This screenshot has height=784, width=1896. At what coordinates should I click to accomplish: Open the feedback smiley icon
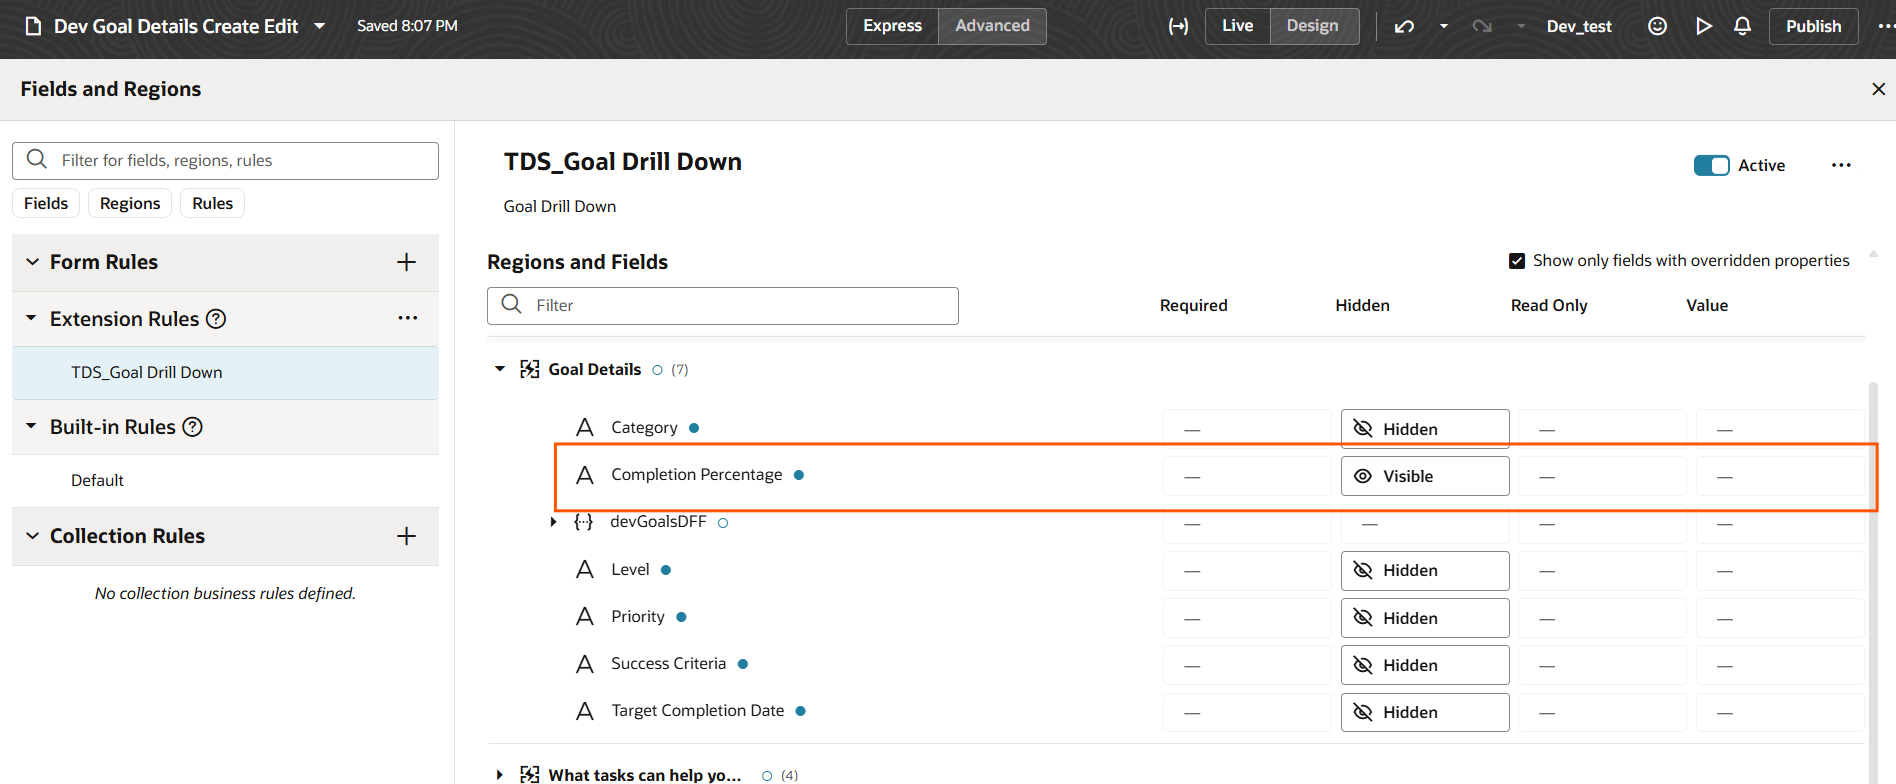[1657, 26]
